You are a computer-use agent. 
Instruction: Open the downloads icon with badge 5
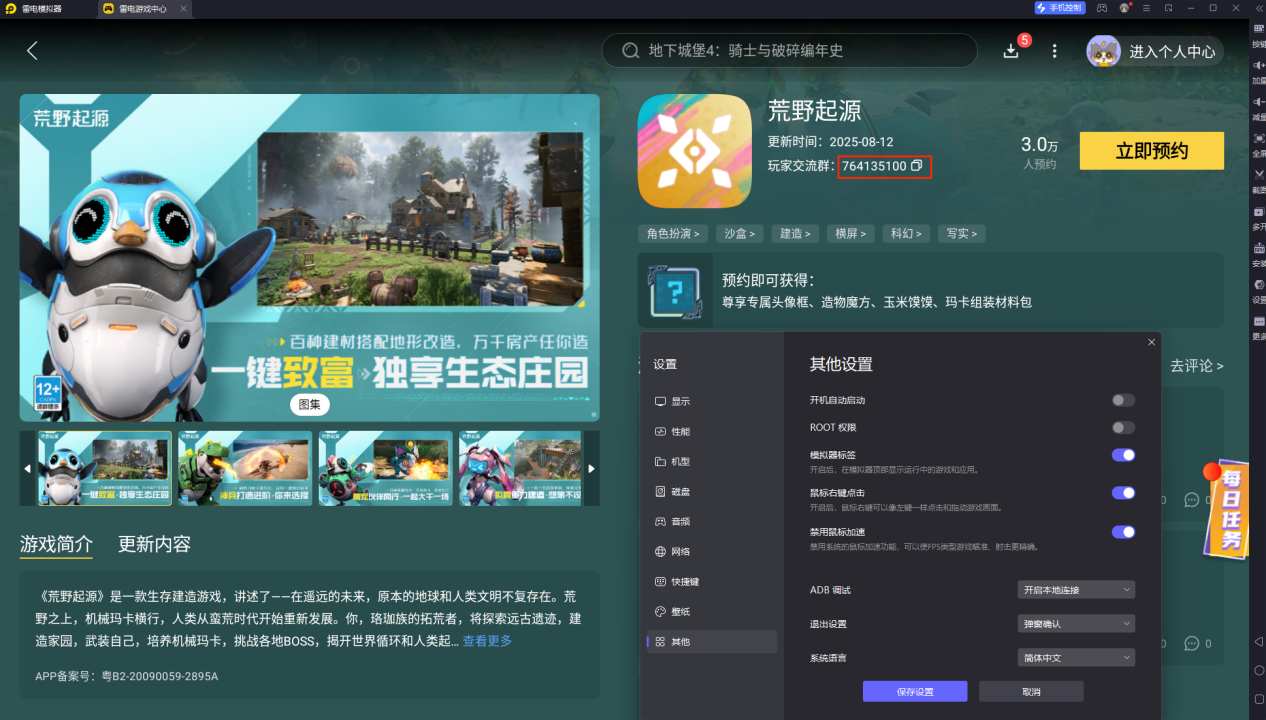(x=1012, y=50)
